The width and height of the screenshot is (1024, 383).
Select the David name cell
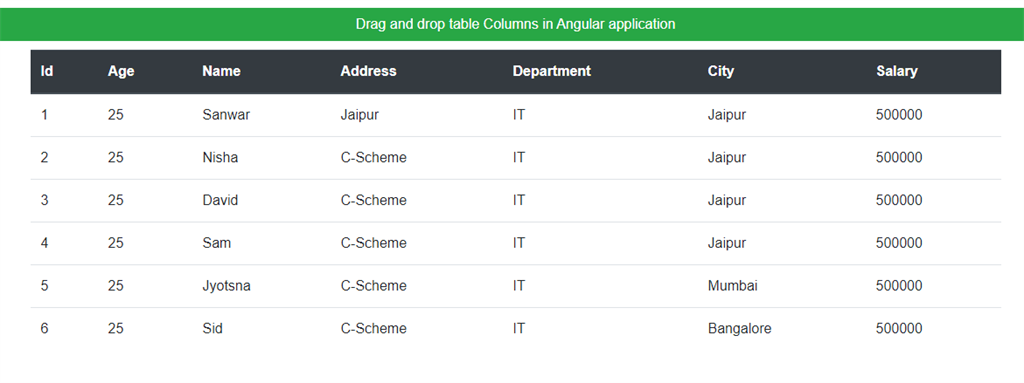pyautogui.click(x=220, y=201)
